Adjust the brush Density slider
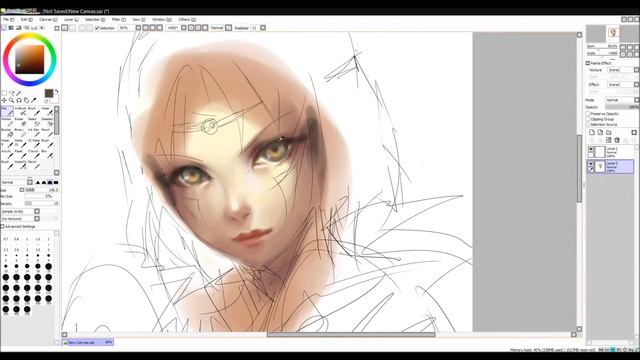Viewport: 640px width, 360px height. tap(41, 203)
